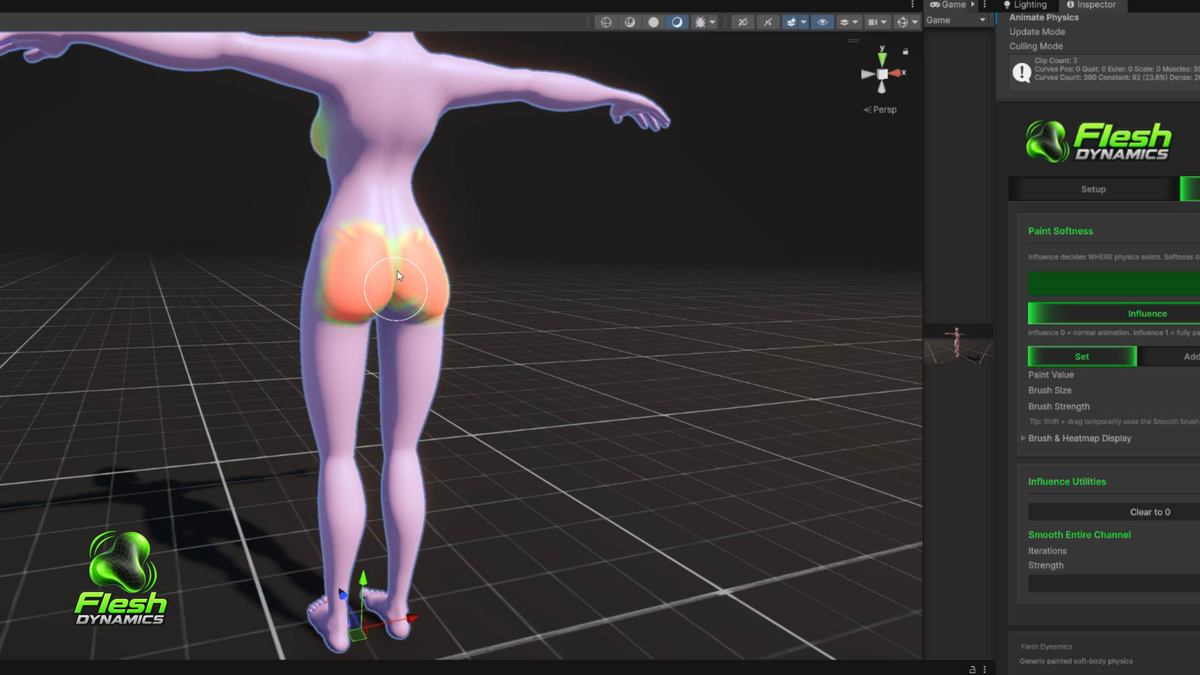Select shaded wireframe draw mode icon
The width and height of the screenshot is (1200, 675).
[630, 21]
